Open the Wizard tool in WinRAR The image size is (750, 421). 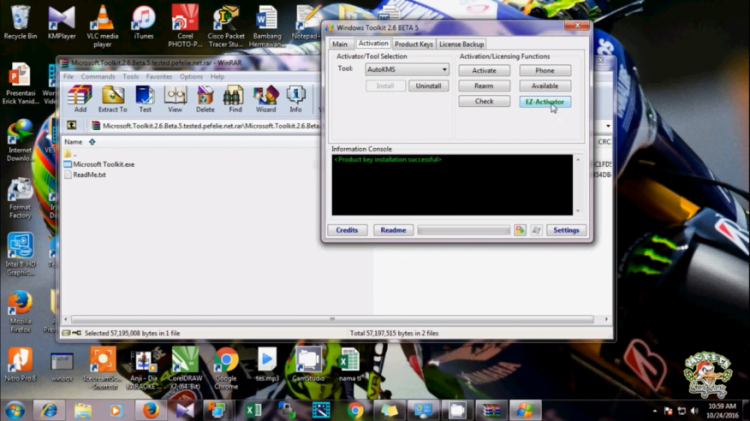(x=266, y=99)
